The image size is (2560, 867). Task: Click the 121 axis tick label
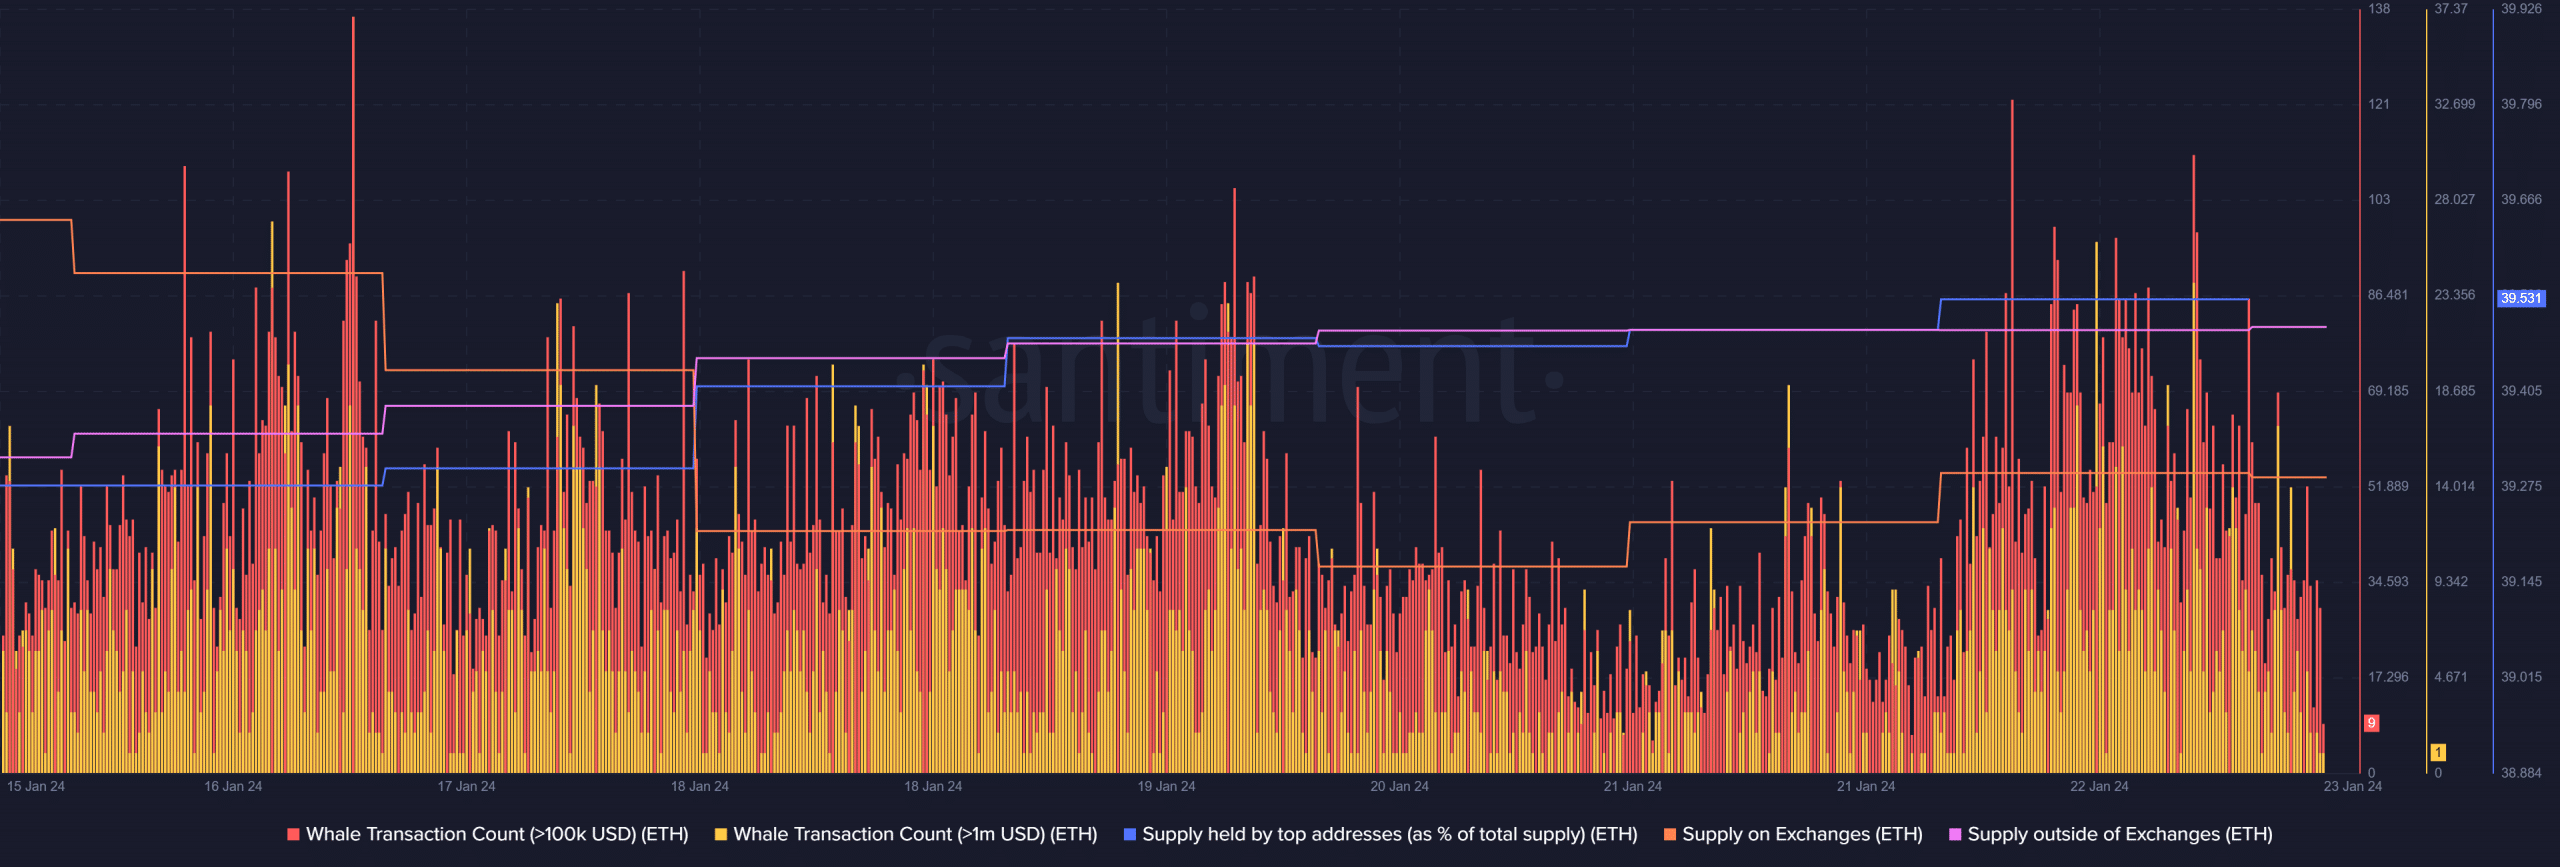click(x=2379, y=104)
